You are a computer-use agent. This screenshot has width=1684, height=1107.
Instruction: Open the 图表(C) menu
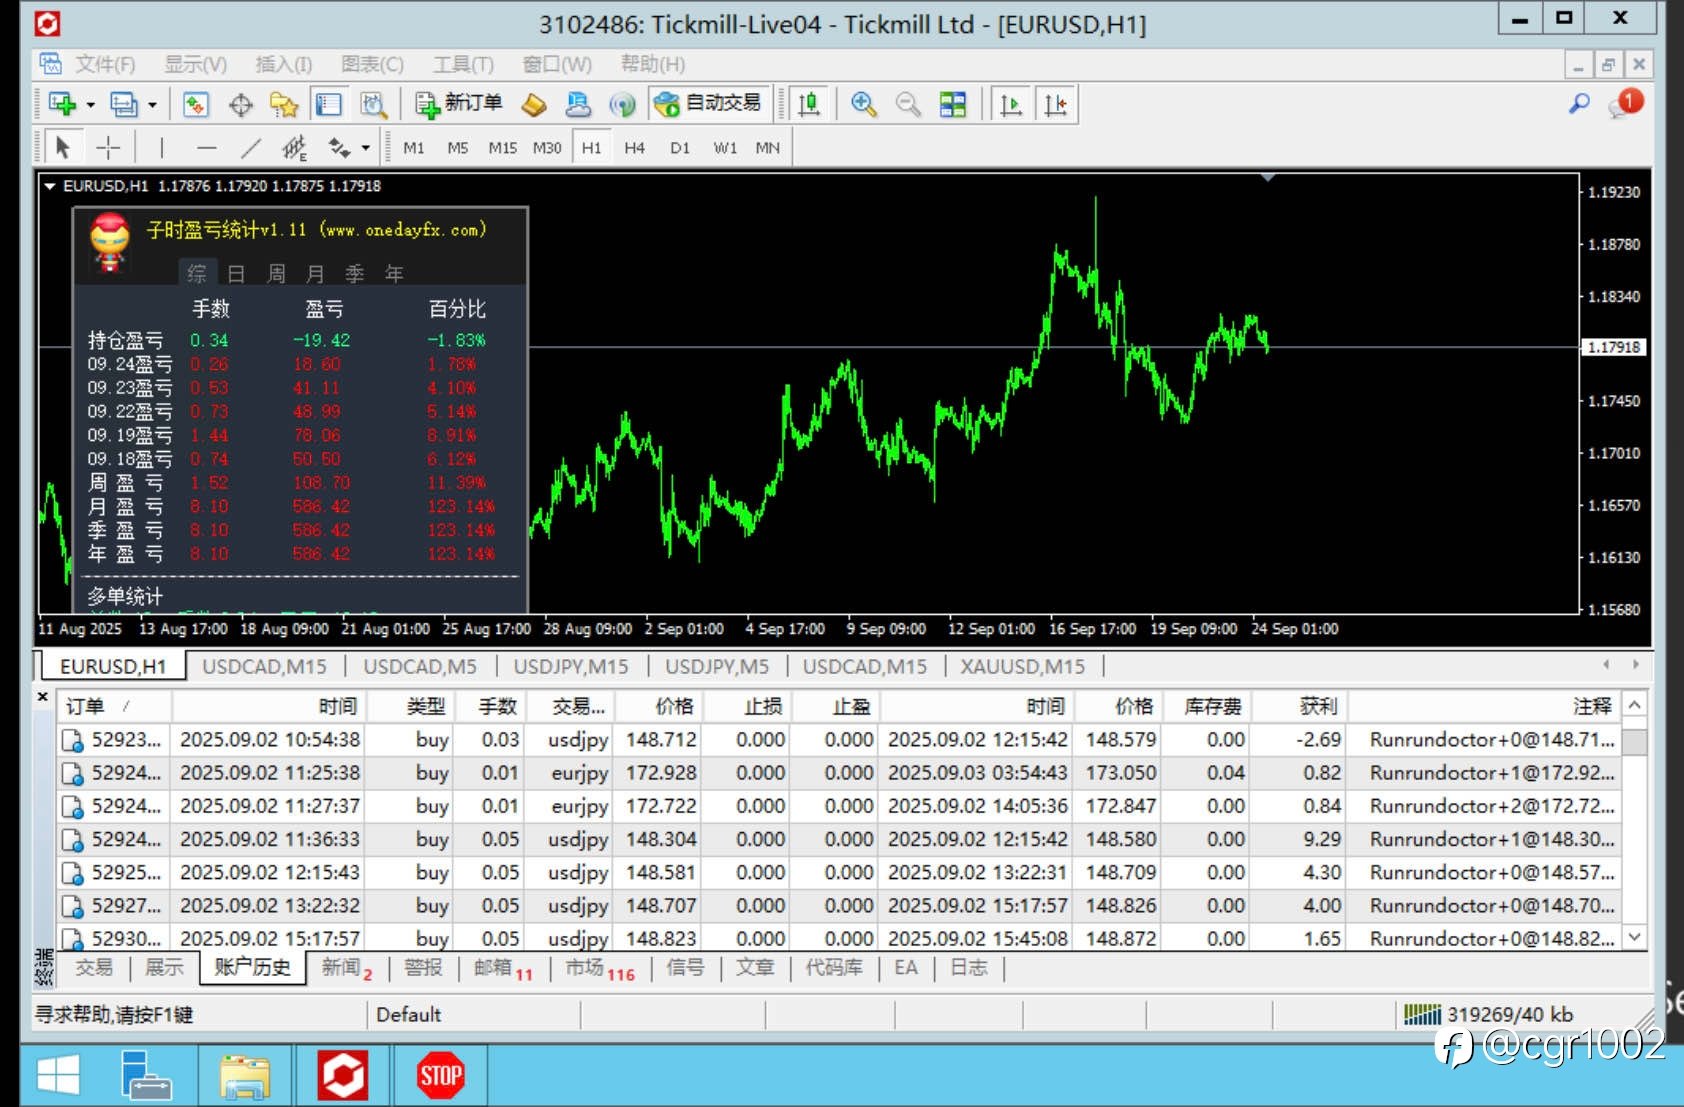tap(372, 64)
